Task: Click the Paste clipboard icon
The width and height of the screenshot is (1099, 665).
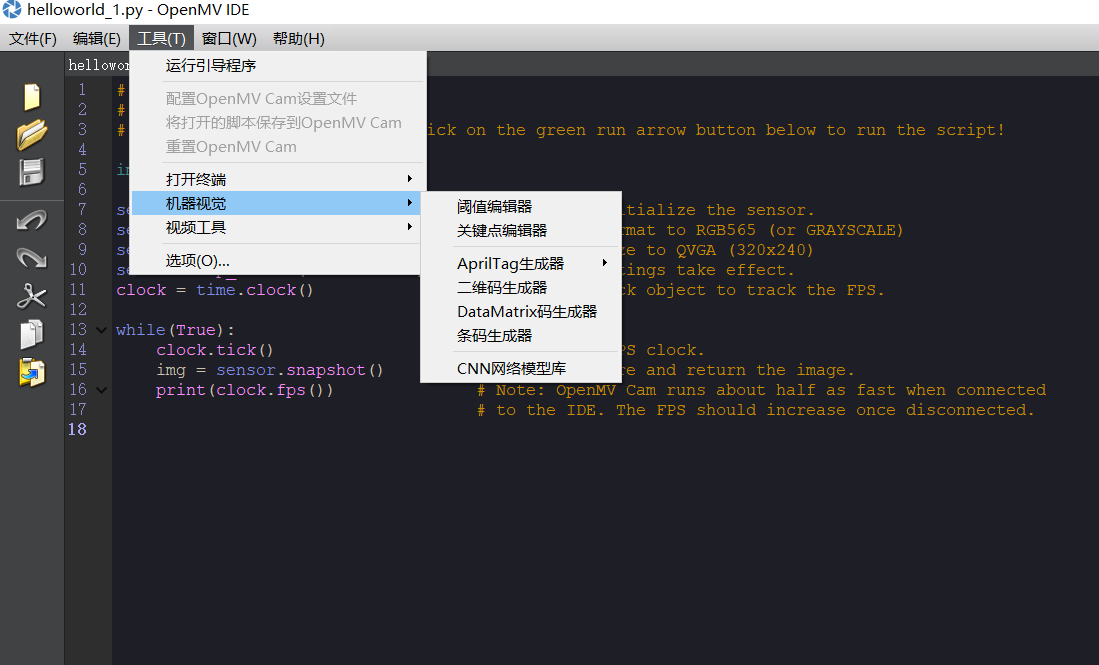Action: (32, 372)
